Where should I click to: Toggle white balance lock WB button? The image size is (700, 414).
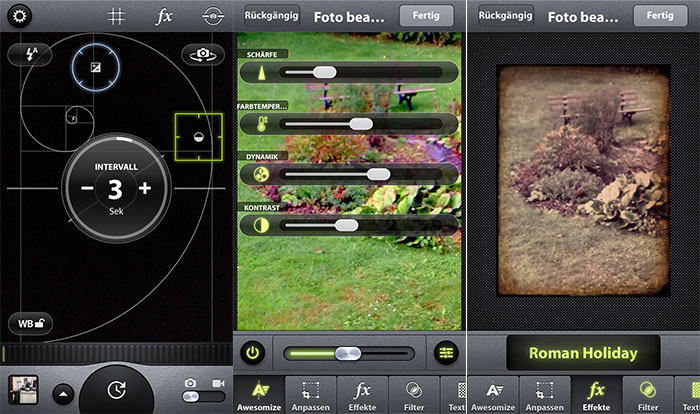tap(30, 323)
